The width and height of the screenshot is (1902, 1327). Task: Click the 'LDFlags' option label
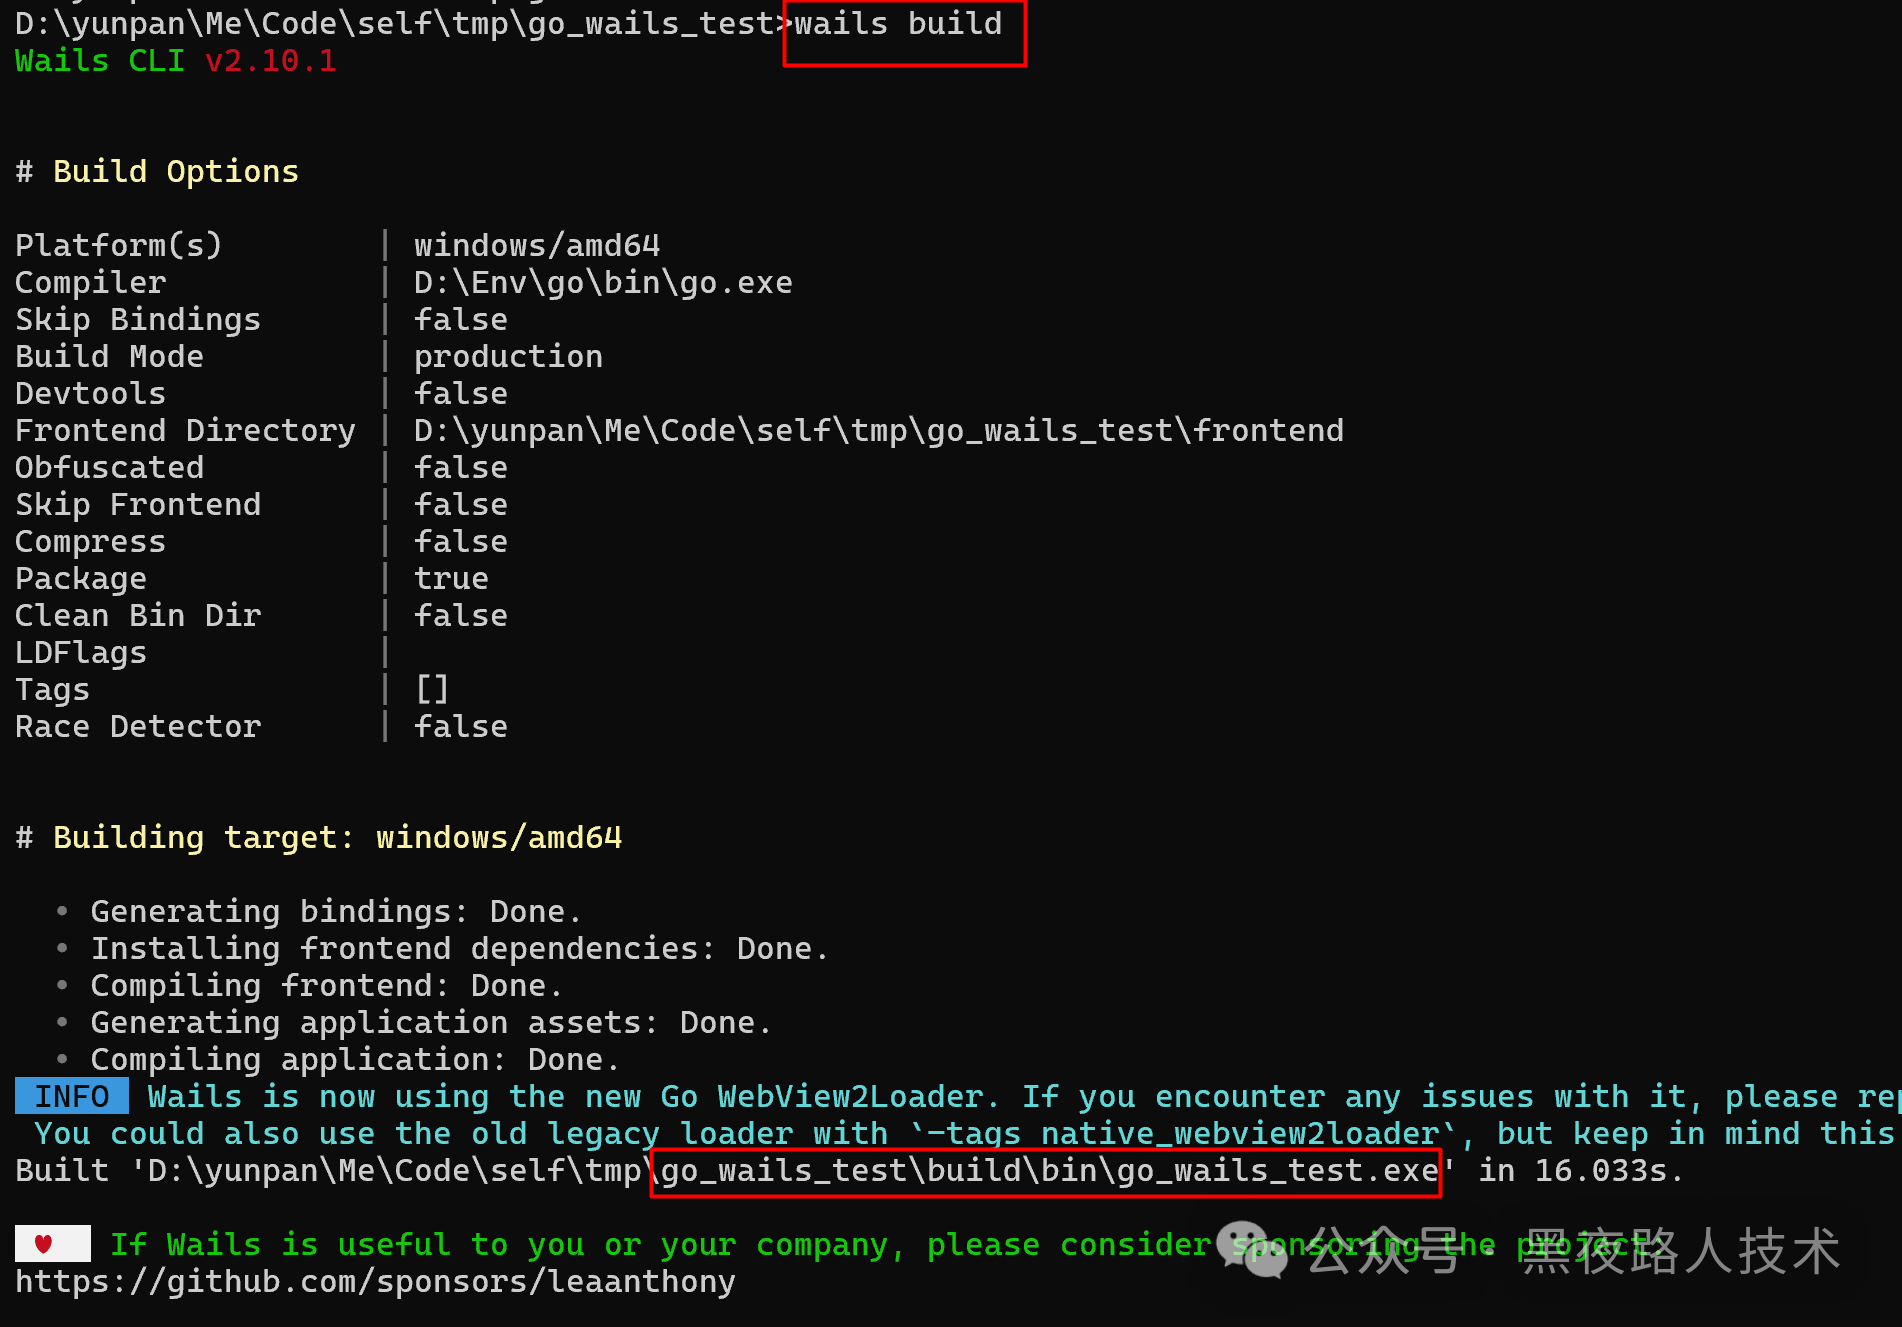click(x=81, y=653)
